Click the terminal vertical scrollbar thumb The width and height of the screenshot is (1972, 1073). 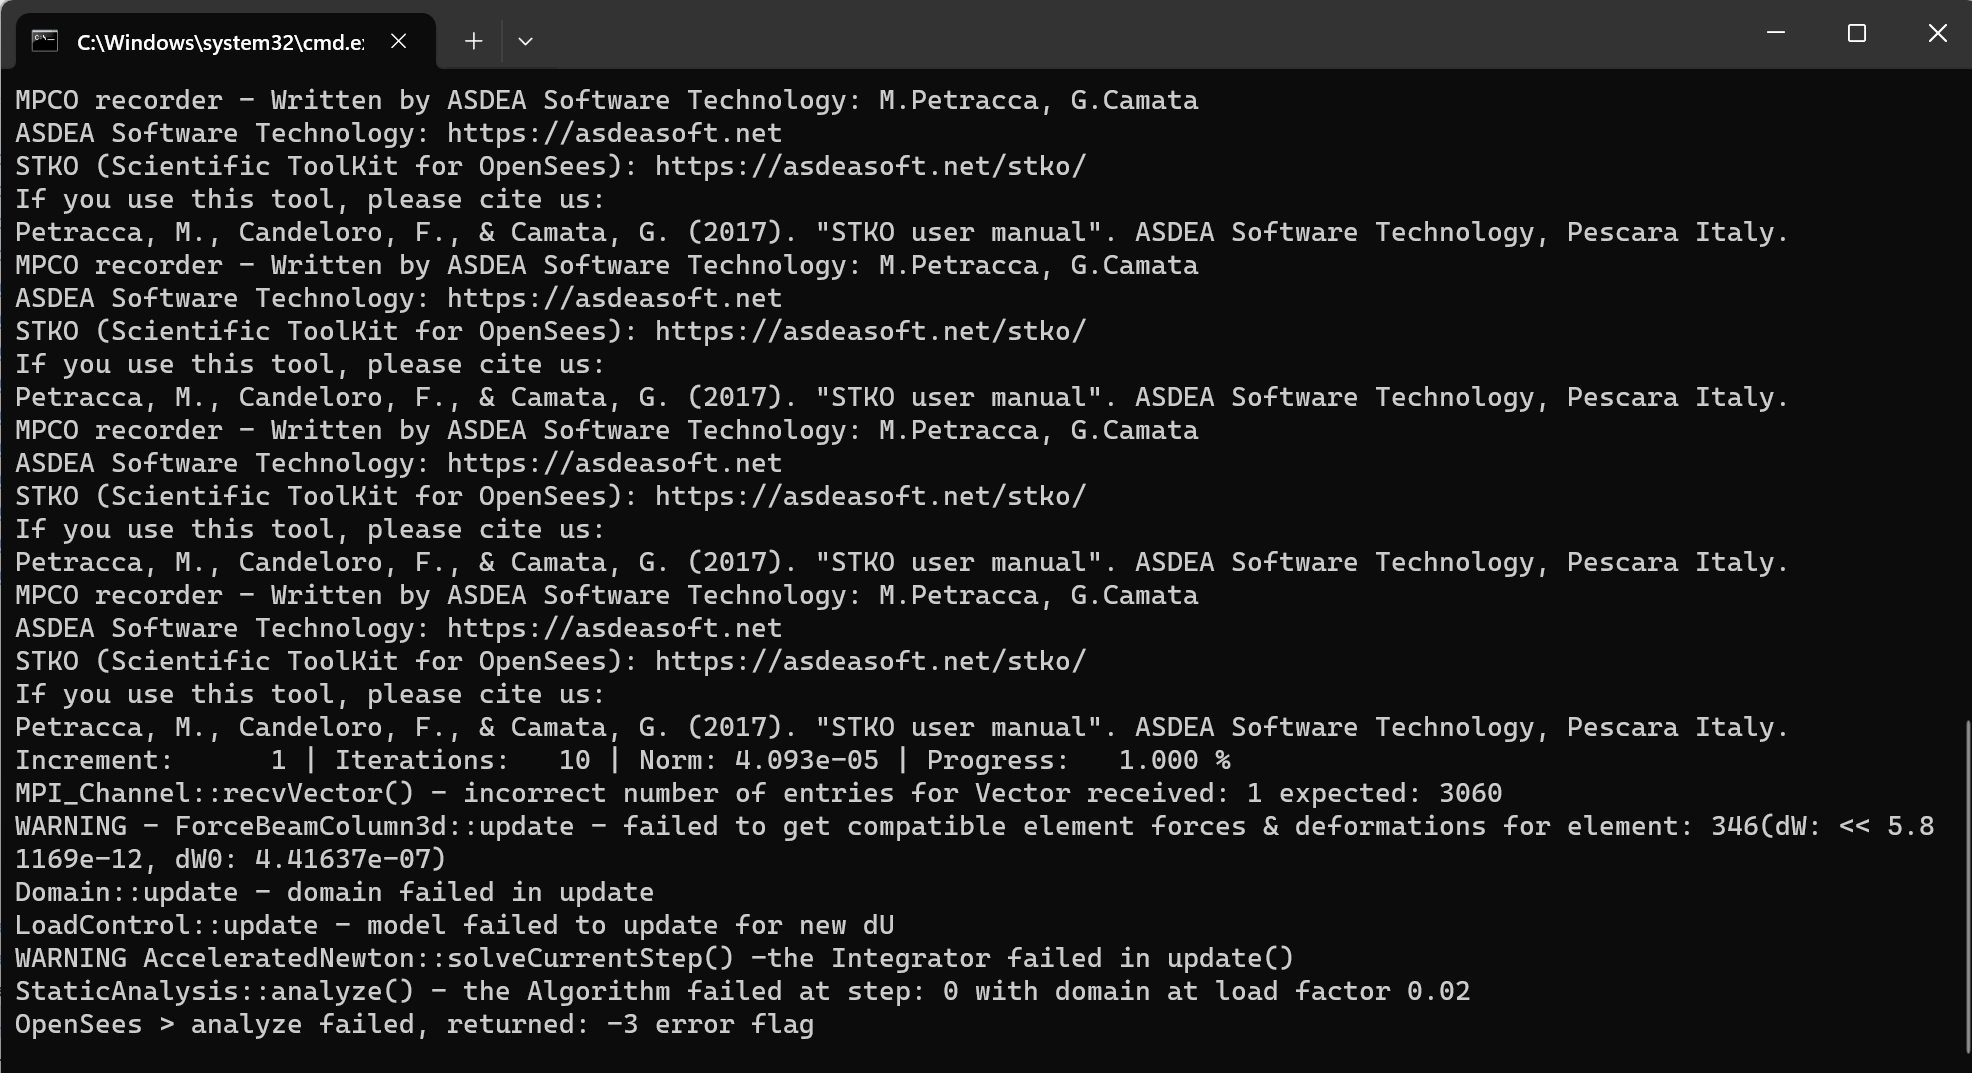click(1966, 886)
